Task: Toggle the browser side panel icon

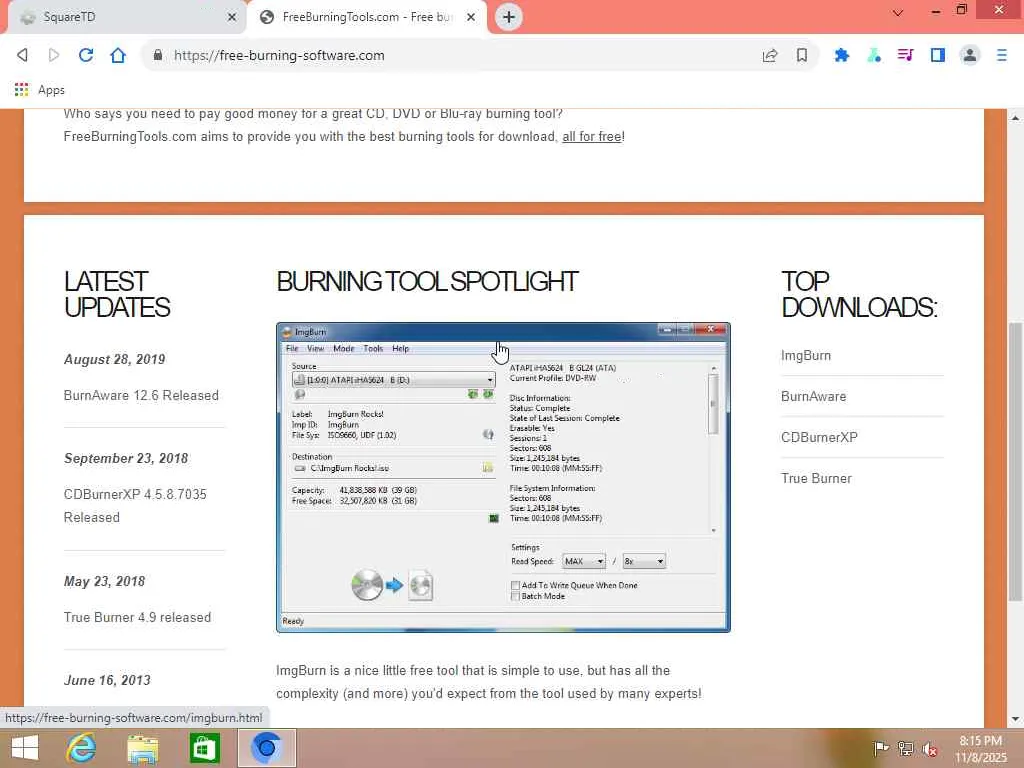Action: coord(938,56)
